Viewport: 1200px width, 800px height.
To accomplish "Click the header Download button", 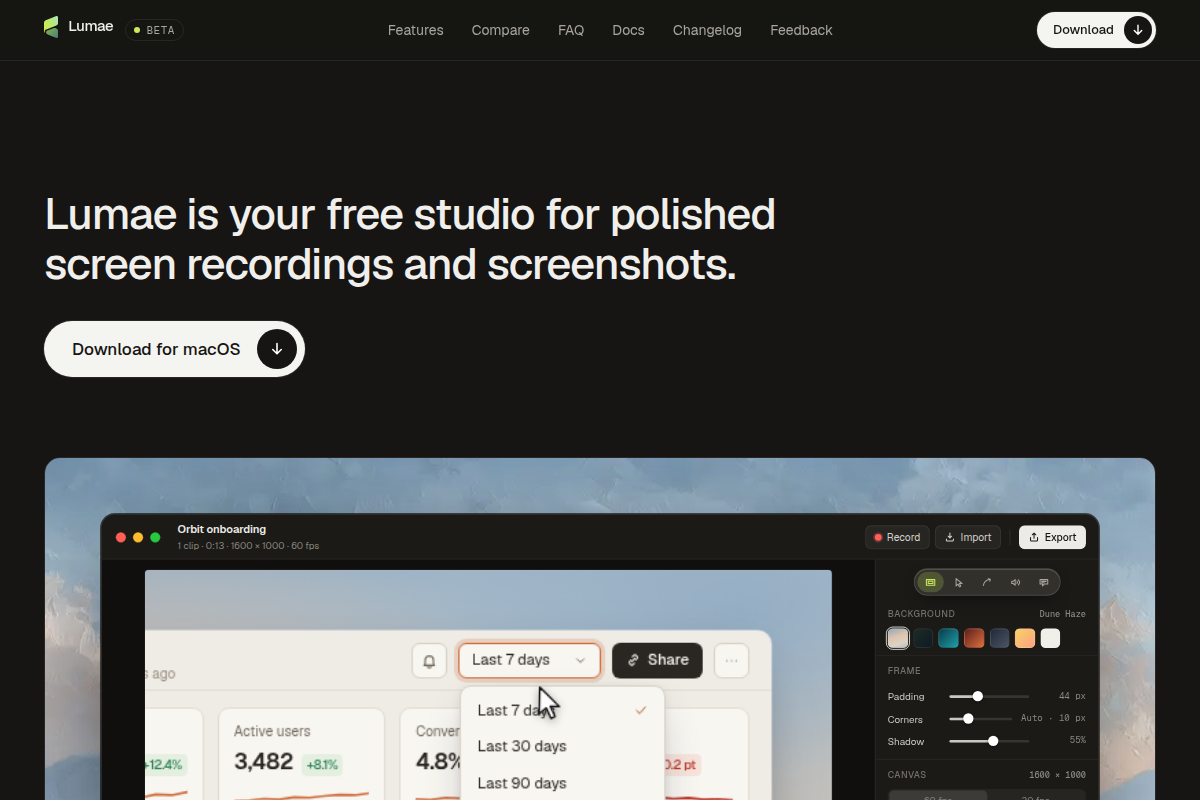I will (x=1096, y=30).
